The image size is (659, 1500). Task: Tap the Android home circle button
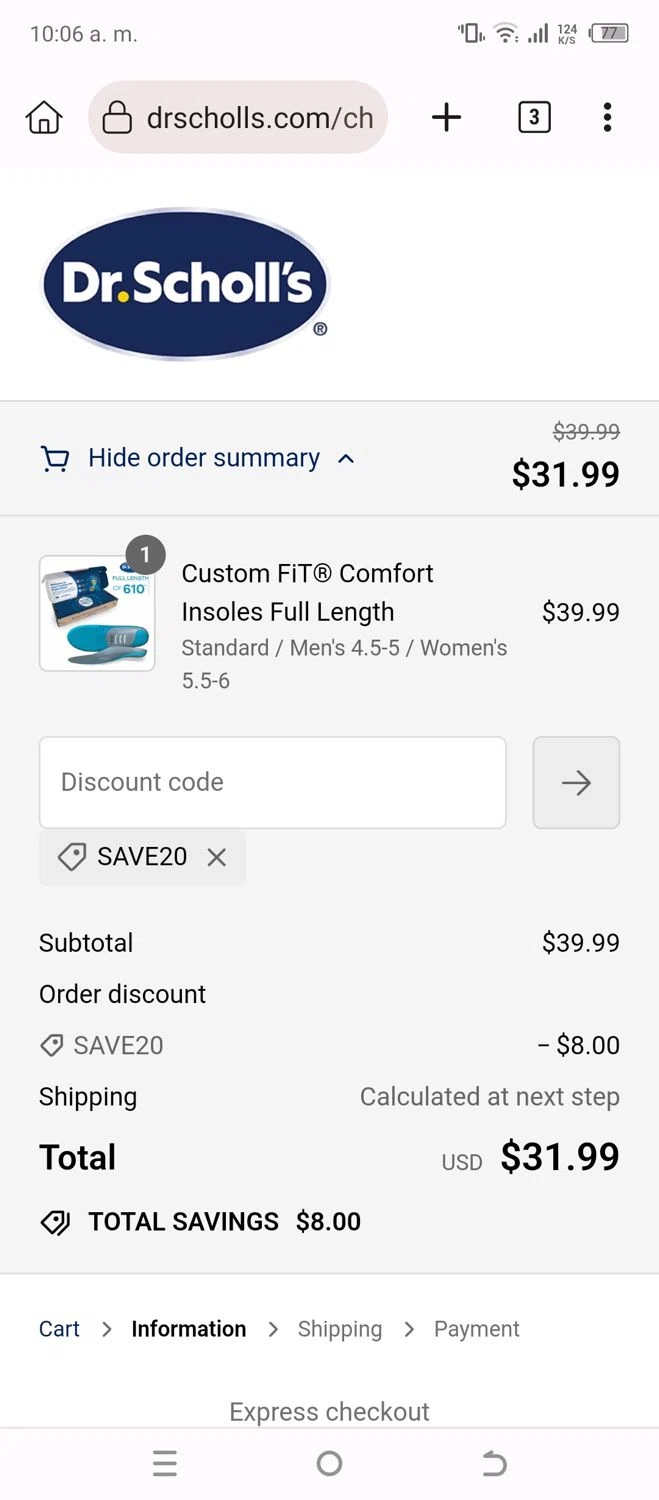point(329,1464)
